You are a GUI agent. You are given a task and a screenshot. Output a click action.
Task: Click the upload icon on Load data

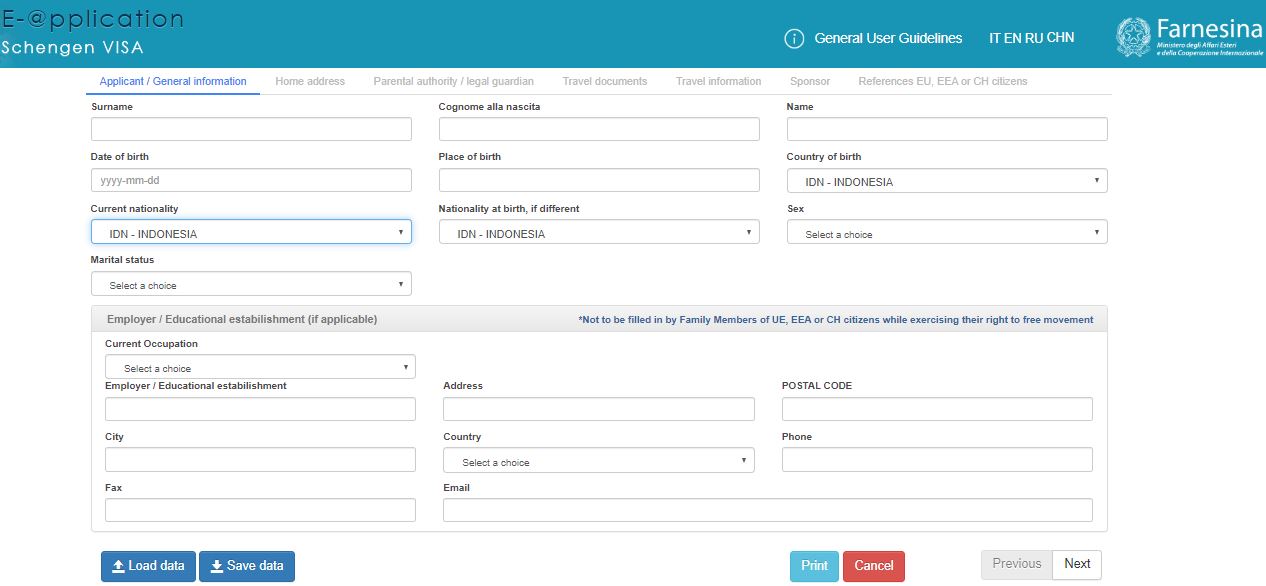118,566
